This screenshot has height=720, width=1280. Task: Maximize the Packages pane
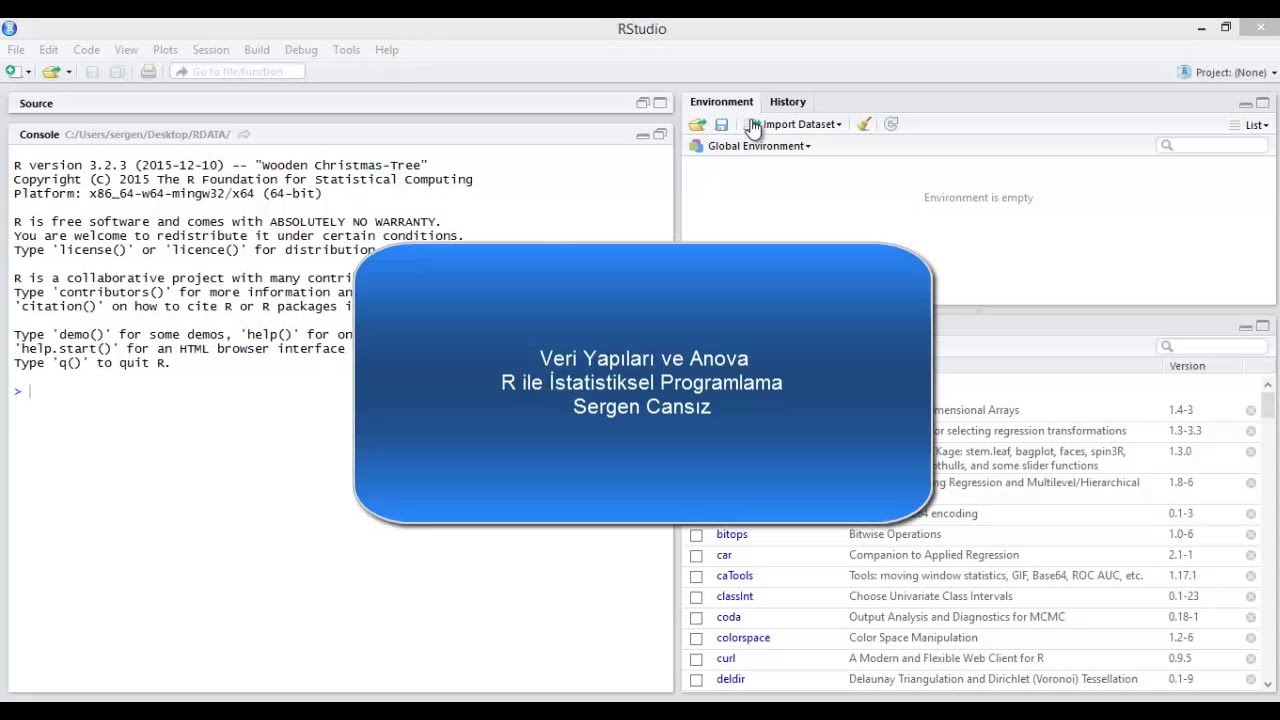click(1263, 327)
